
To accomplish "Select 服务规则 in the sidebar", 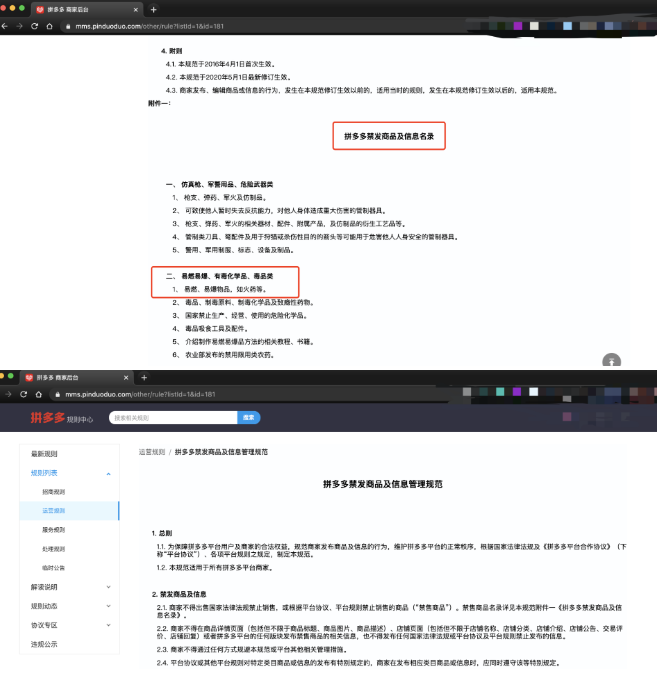I will [x=53, y=530].
